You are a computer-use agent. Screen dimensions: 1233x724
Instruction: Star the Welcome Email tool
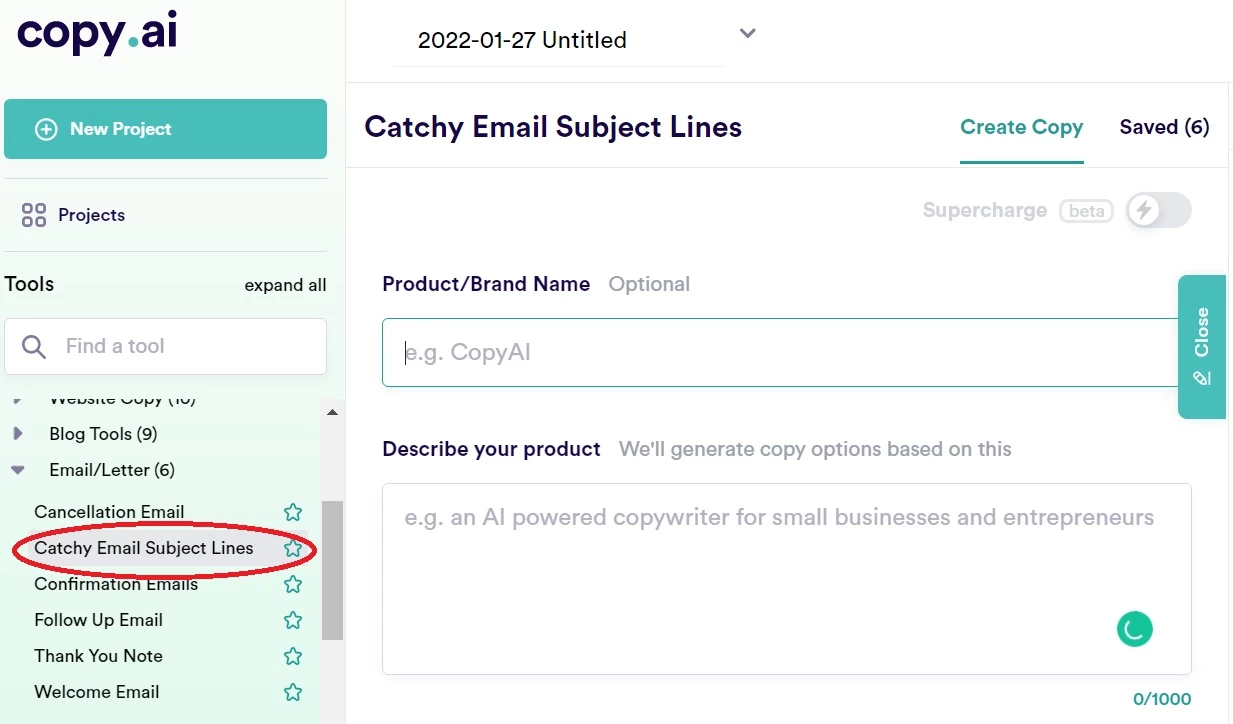click(x=293, y=692)
